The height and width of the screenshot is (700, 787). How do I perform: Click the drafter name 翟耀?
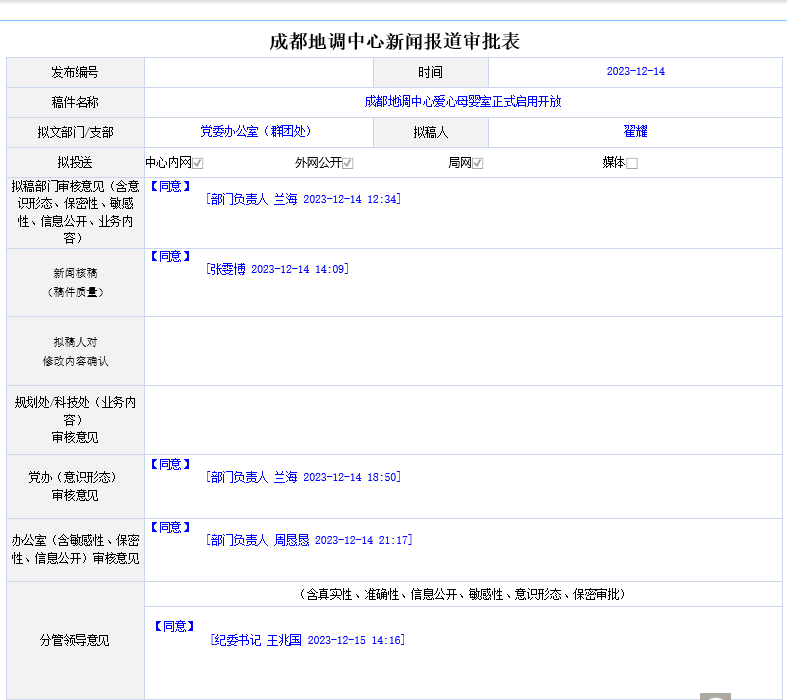[635, 132]
